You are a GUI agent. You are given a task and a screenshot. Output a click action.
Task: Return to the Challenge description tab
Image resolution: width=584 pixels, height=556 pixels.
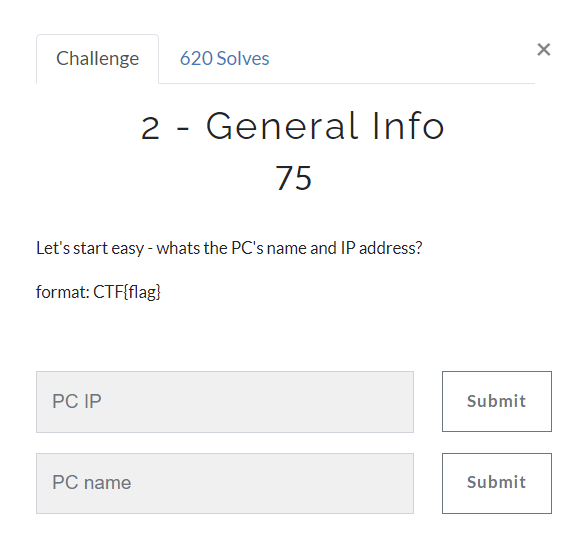[98, 58]
